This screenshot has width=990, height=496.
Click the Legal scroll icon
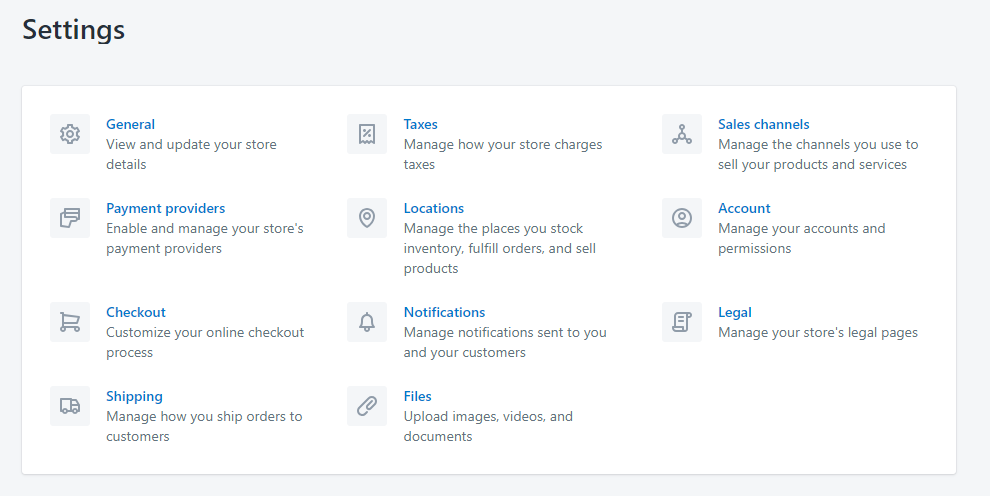pos(682,322)
